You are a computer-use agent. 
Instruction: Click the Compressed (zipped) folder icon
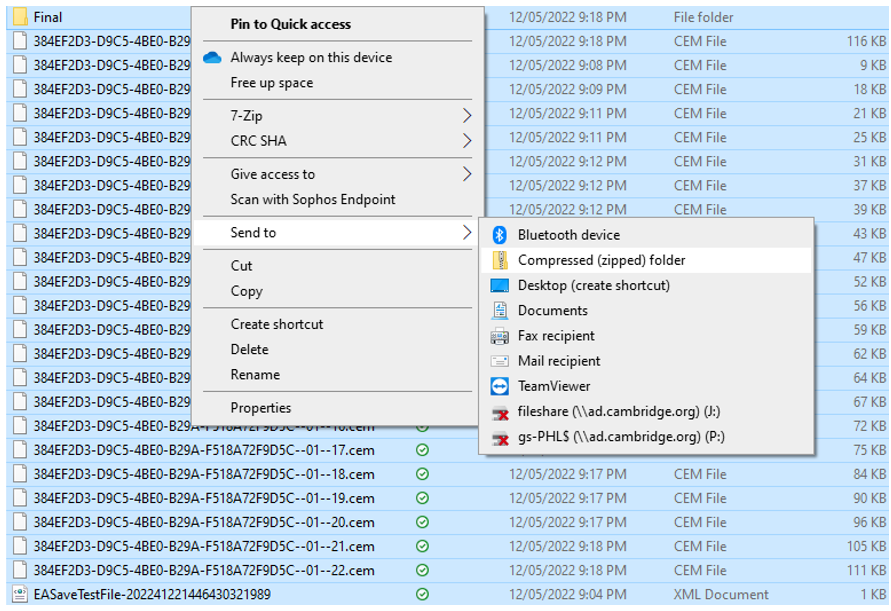coord(500,260)
